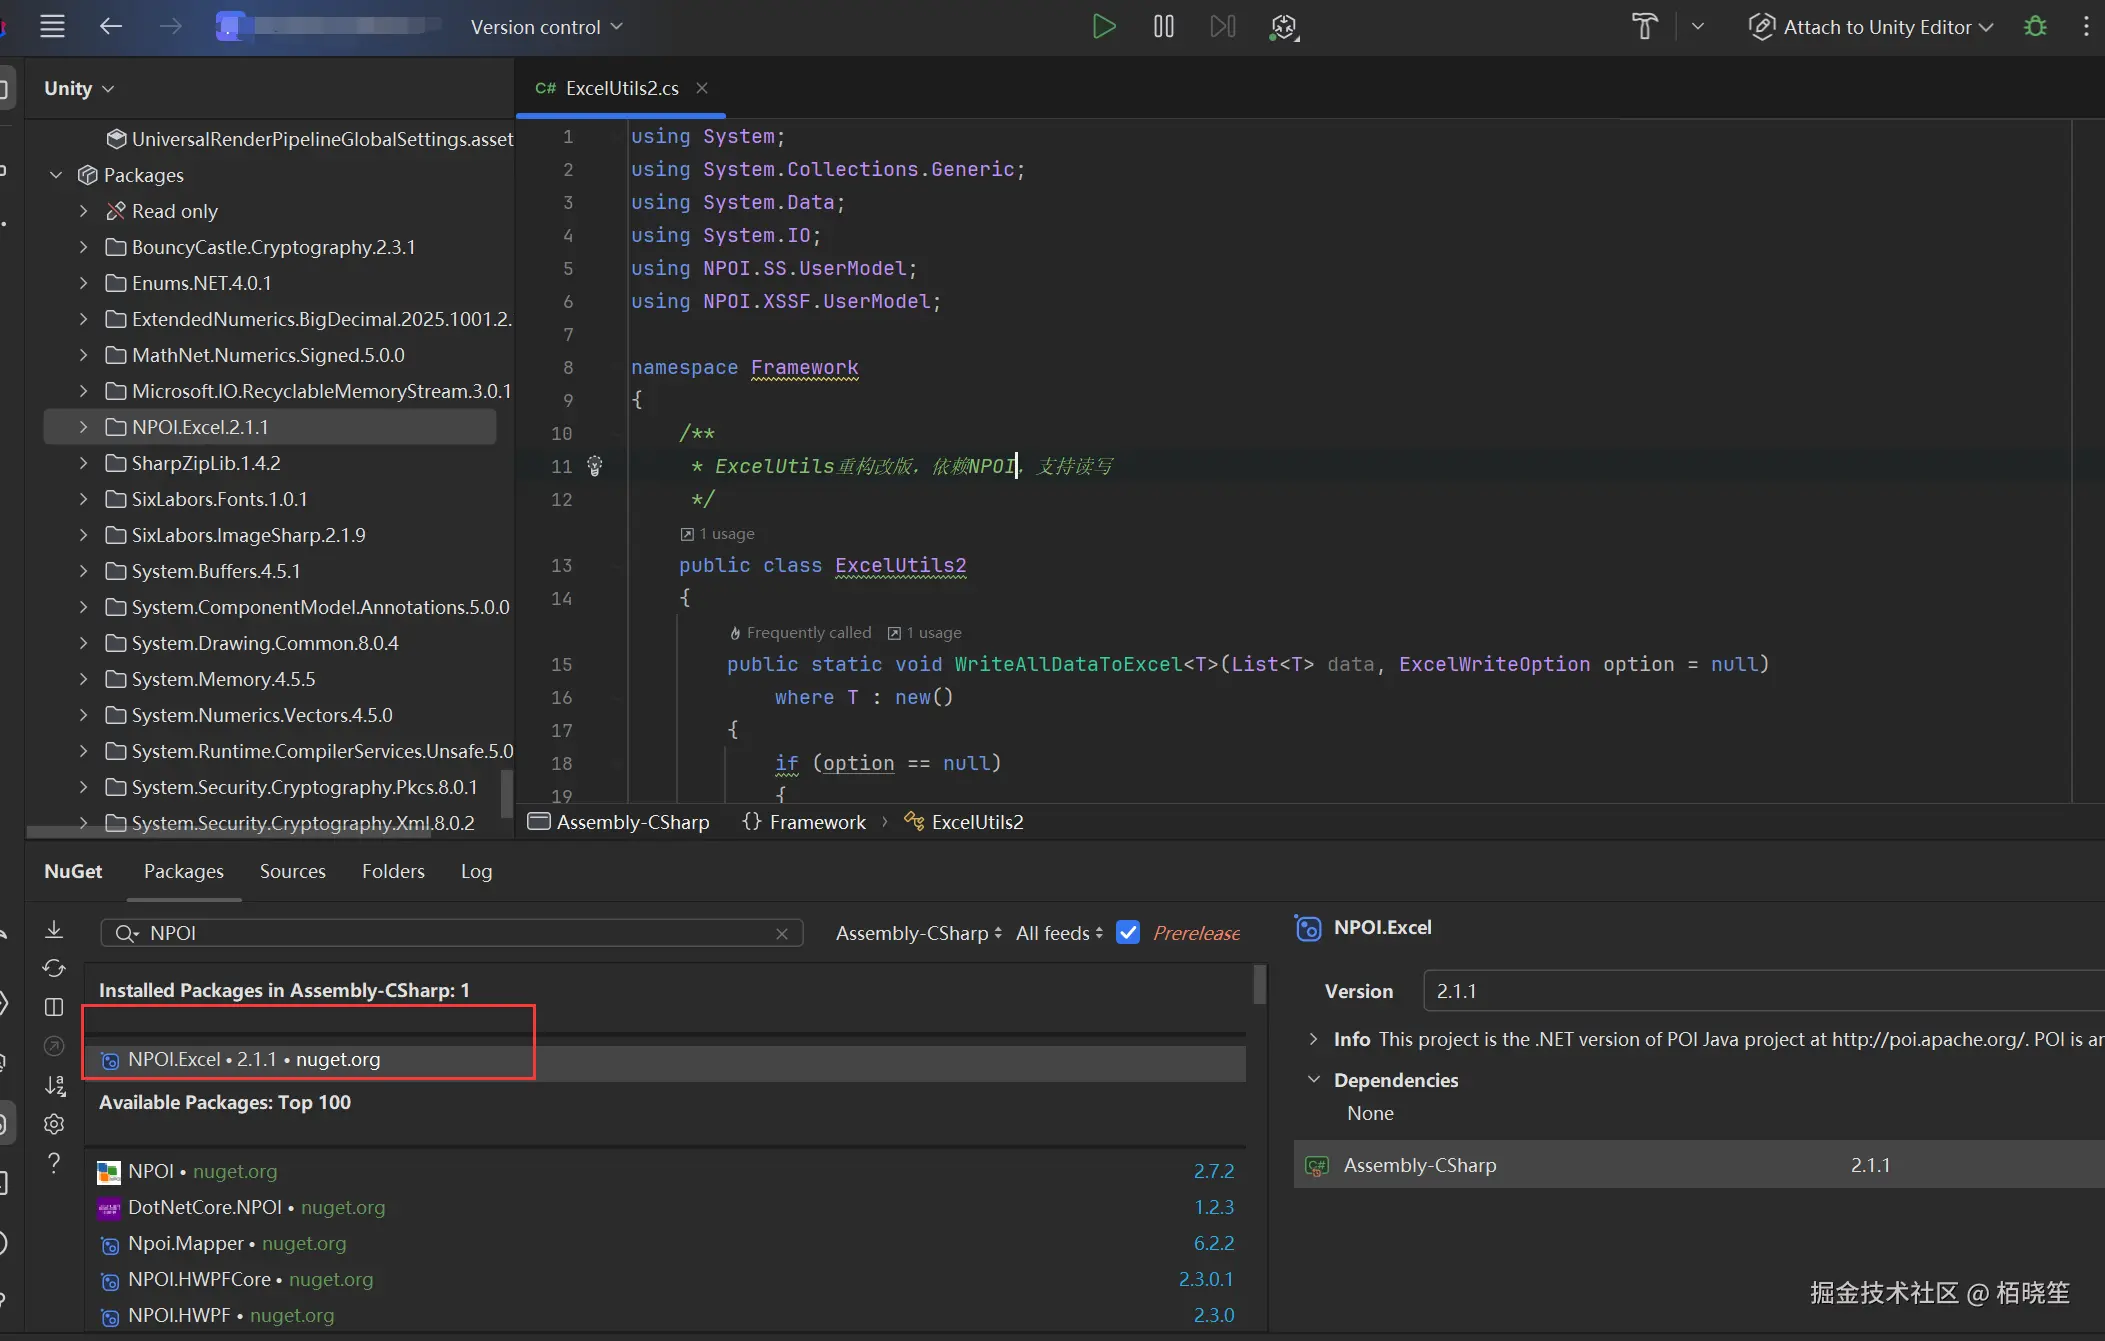Collapse the Dependencies section
The height and width of the screenshot is (1341, 2105).
tap(1314, 1081)
